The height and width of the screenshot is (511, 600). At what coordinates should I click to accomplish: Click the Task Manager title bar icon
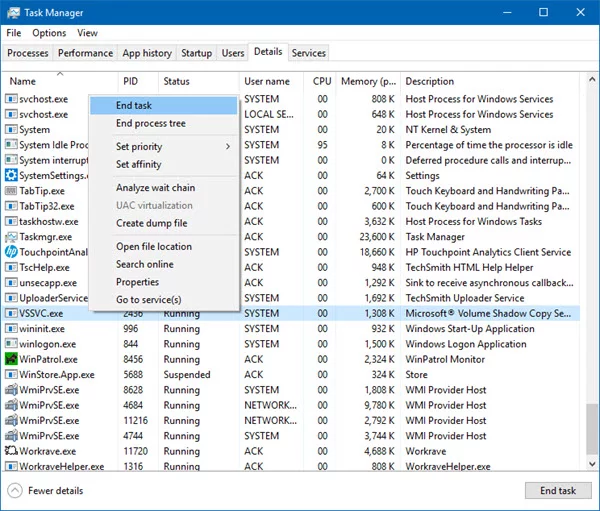pos(13,13)
